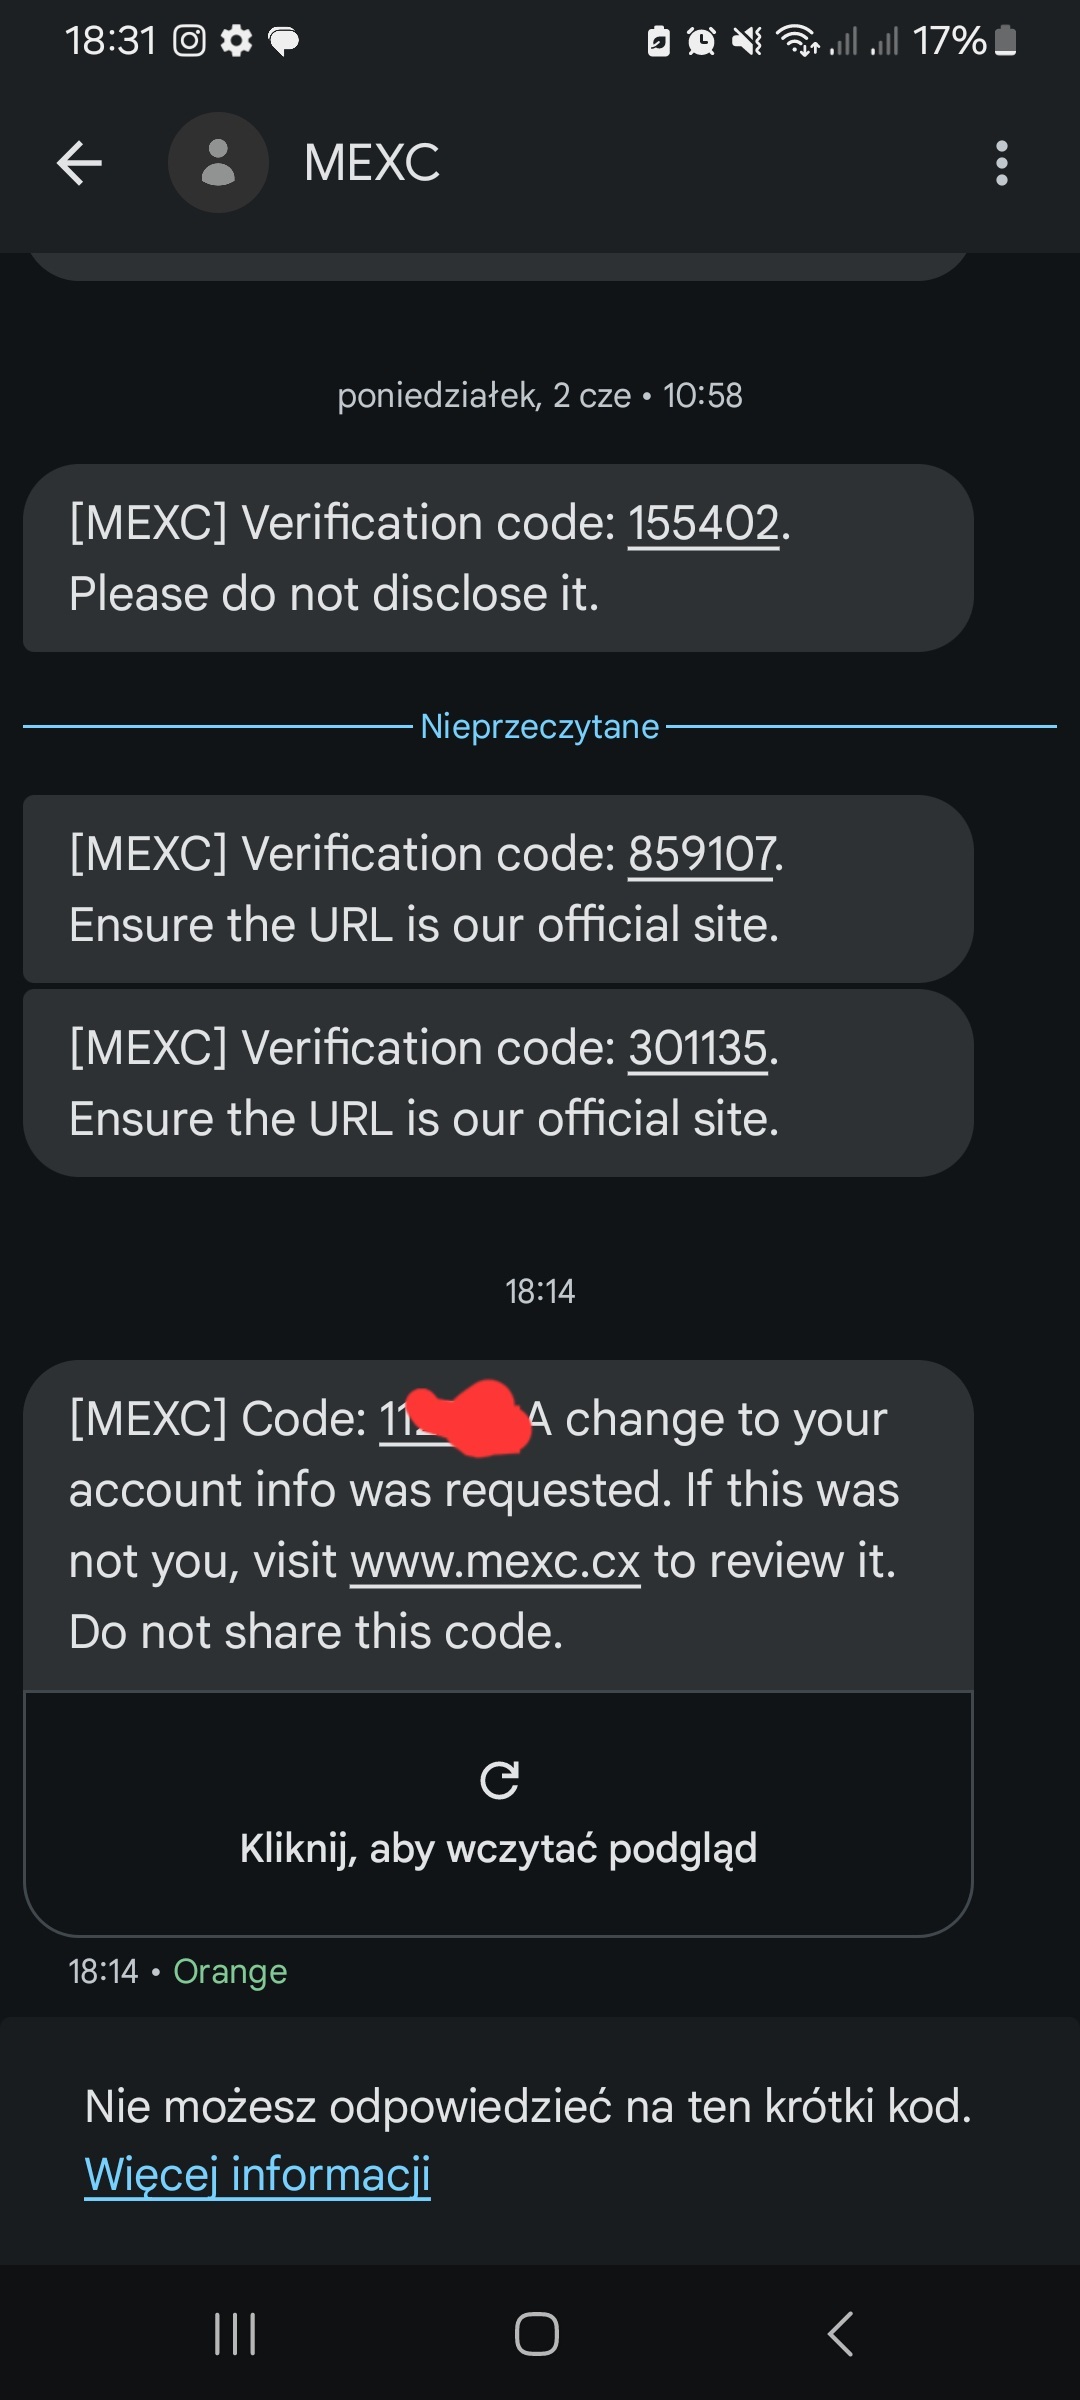This screenshot has height=2400, width=1080.
Task: Open the Więcej informacji link
Action: click(257, 2174)
